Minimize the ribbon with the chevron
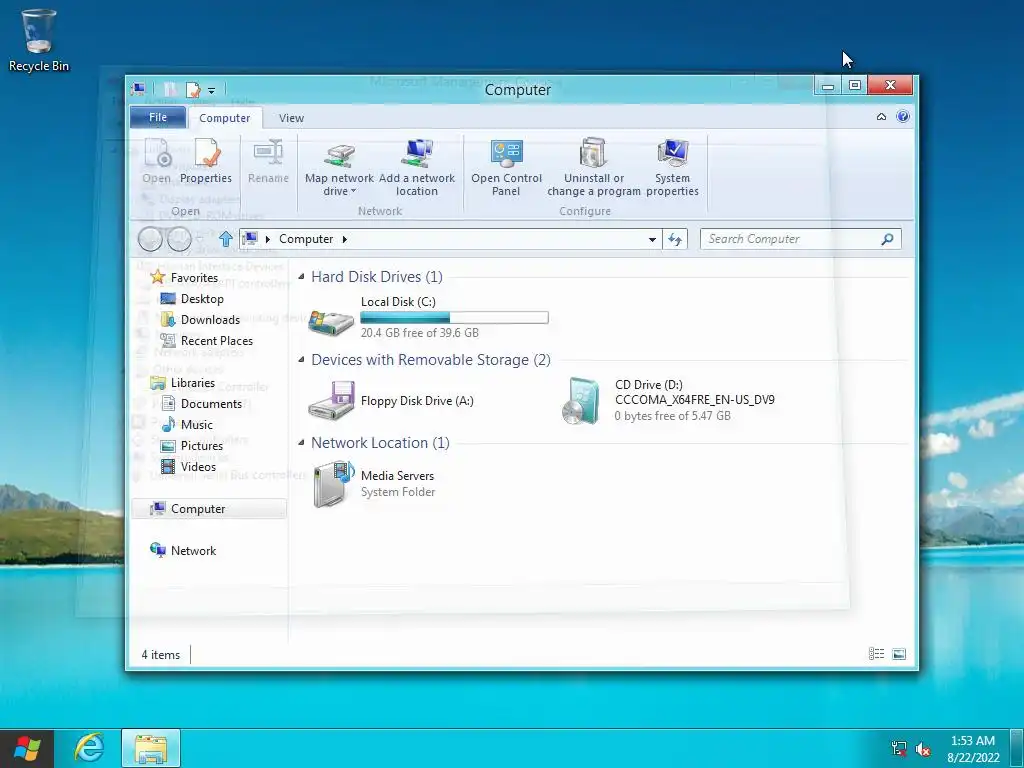Screen dimensions: 1024x768 click(881, 117)
